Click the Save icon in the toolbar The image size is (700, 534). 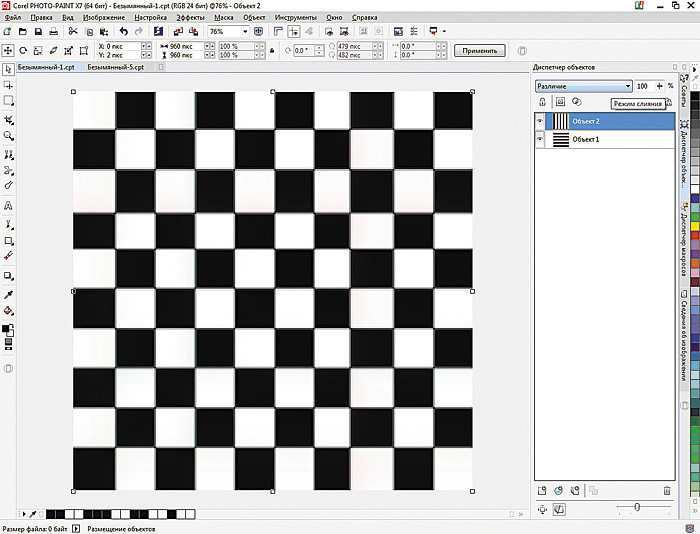click(38, 32)
